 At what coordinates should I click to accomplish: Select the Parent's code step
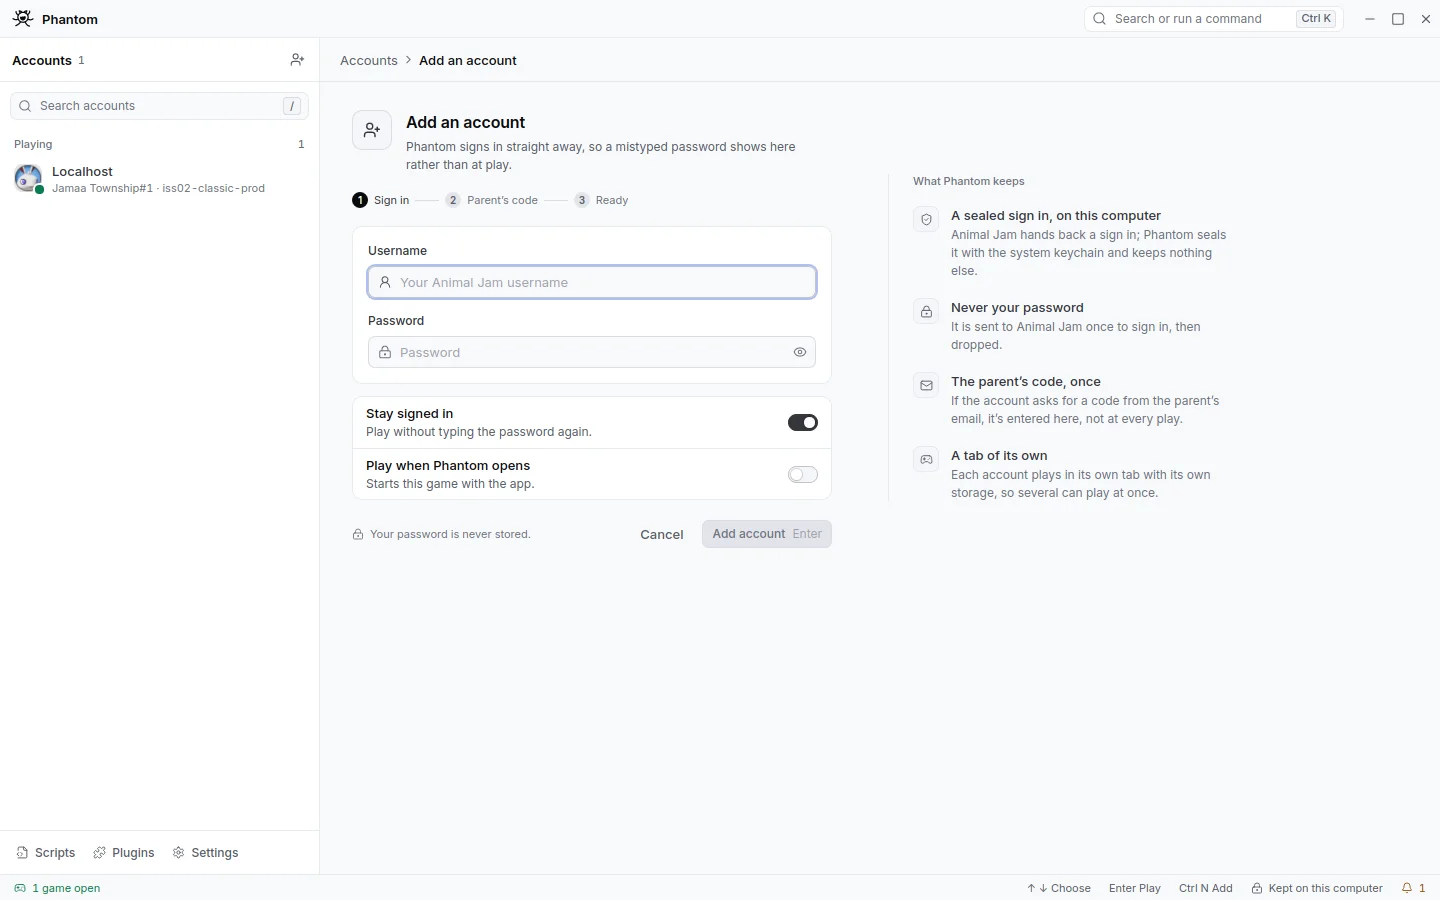coord(492,200)
